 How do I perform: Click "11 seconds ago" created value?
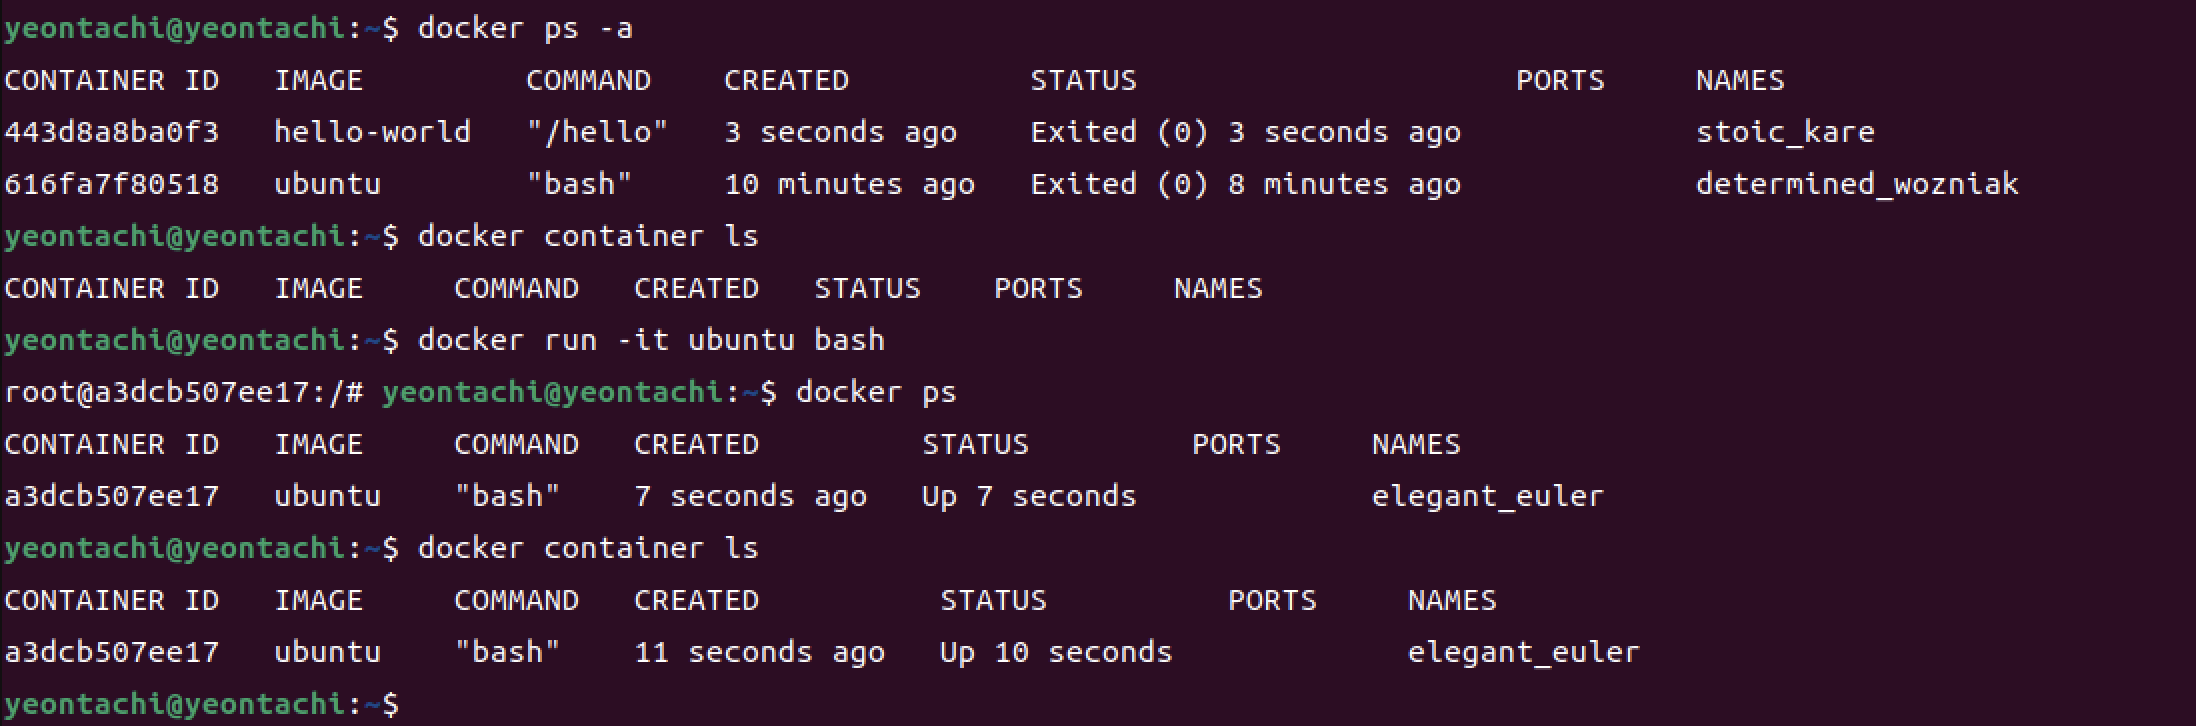pyautogui.click(x=759, y=652)
